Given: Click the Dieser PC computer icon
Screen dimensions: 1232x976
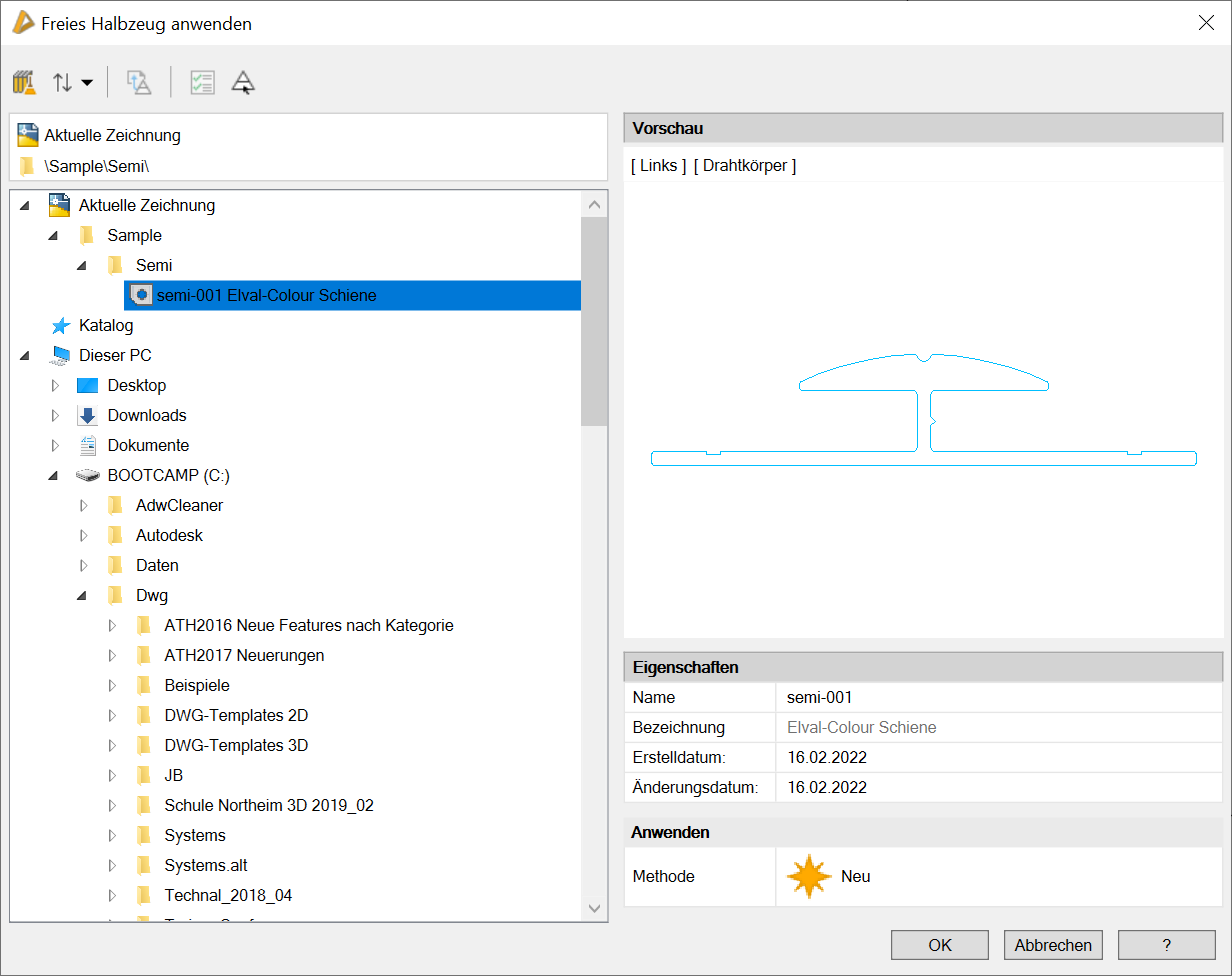Looking at the screenshot, I should pos(61,356).
